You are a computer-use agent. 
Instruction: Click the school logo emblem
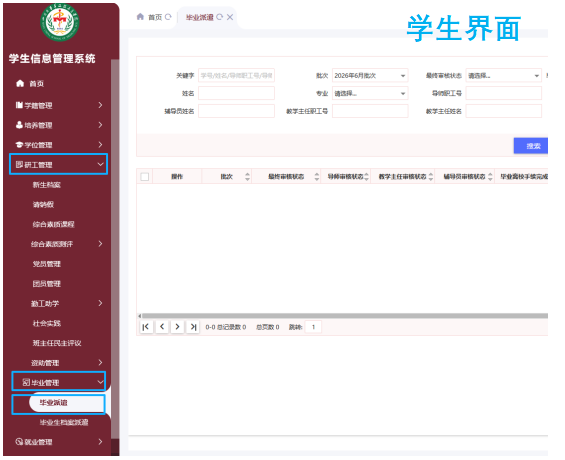(x=60, y=22)
